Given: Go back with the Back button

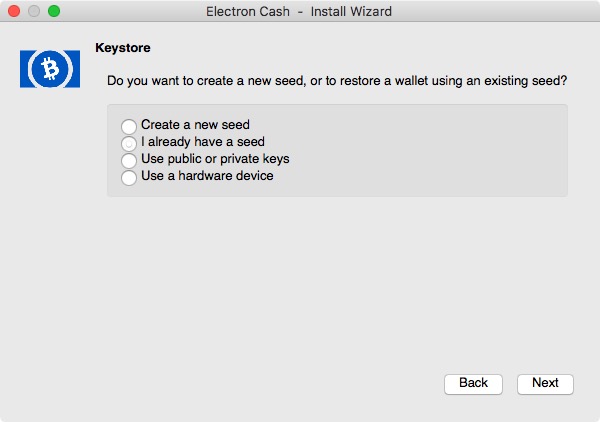Looking at the screenshot, I should point(473,383).
